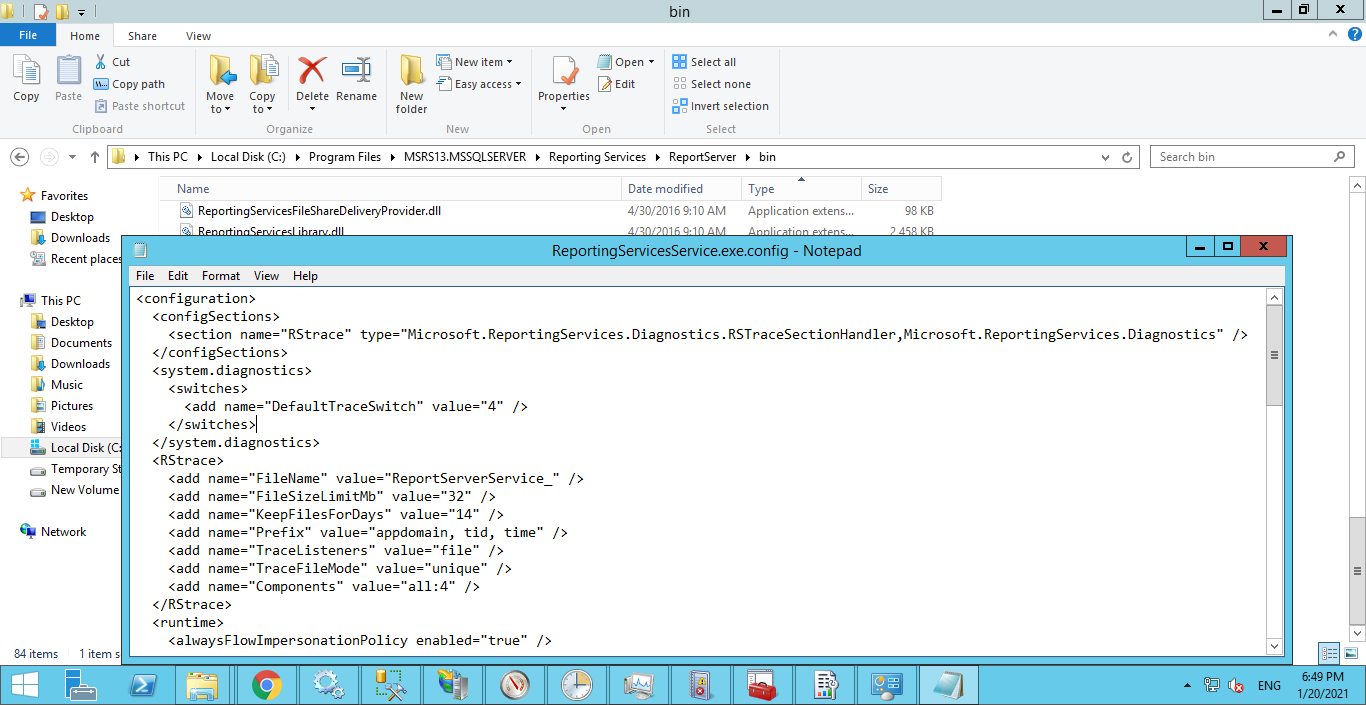Screen dimensions: 1366x705
Task: Select Downloads under Favorites
Action: click(80, 238)
